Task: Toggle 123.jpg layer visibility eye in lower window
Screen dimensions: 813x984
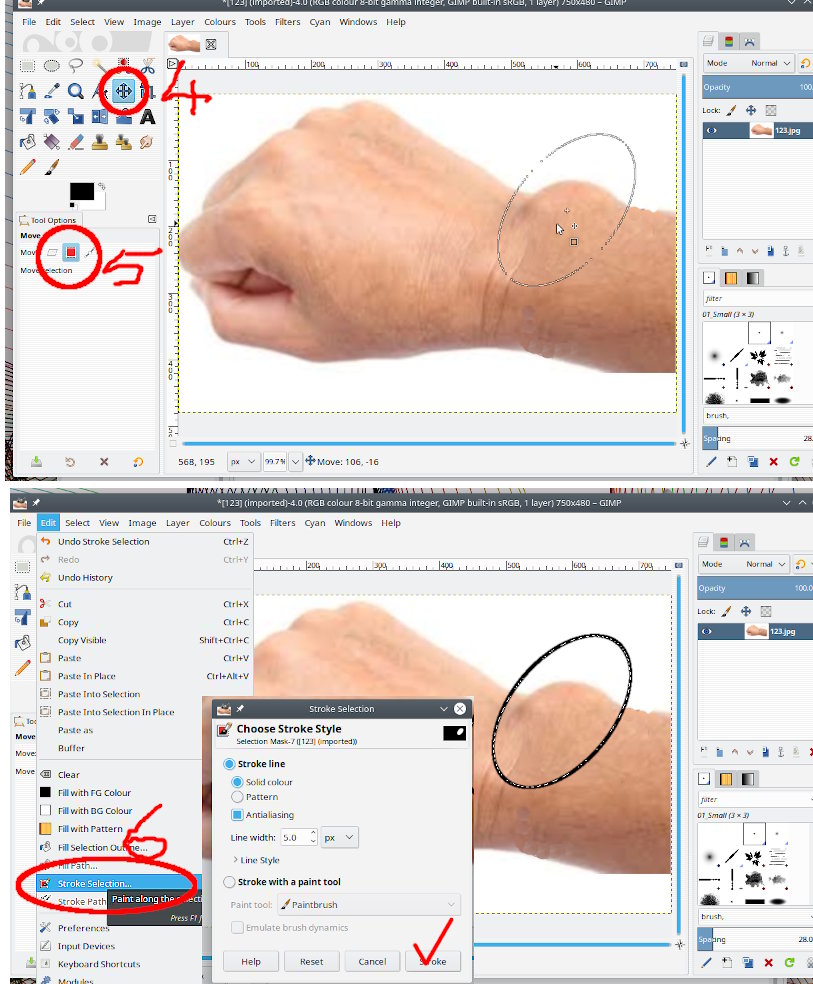Action: click(706, 631)
